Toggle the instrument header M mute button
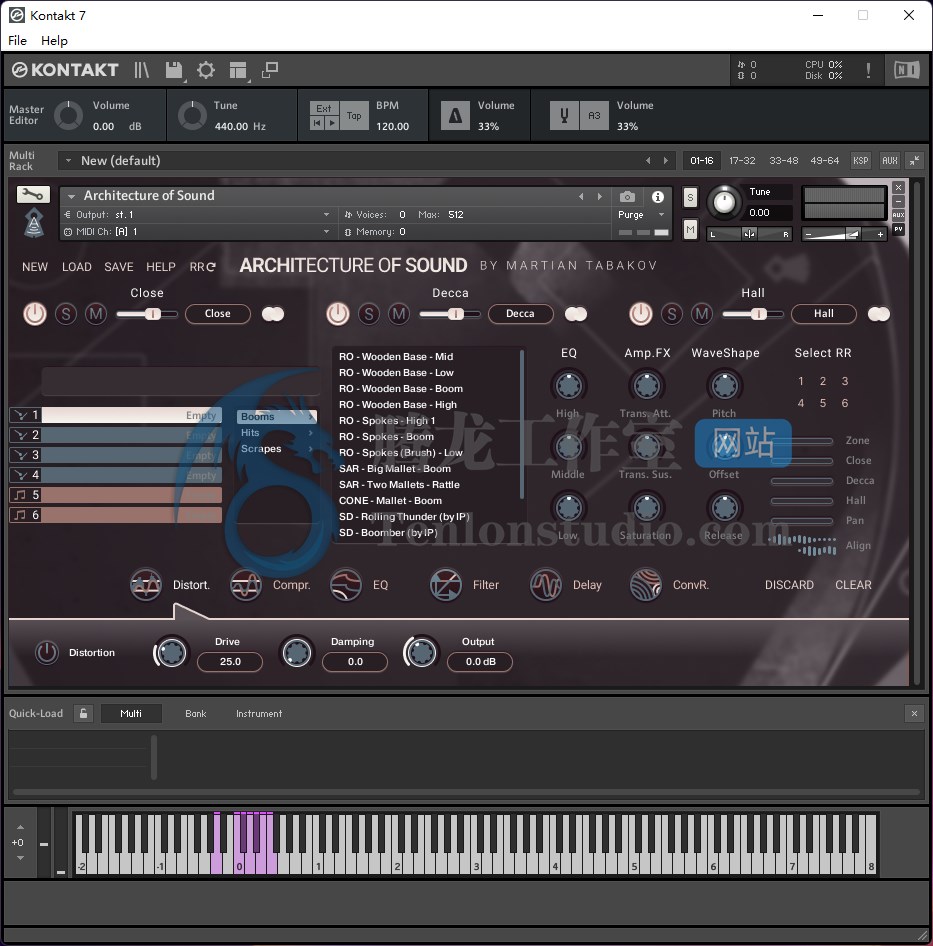The height and width of the screenshot is (946, 933). 690,229
